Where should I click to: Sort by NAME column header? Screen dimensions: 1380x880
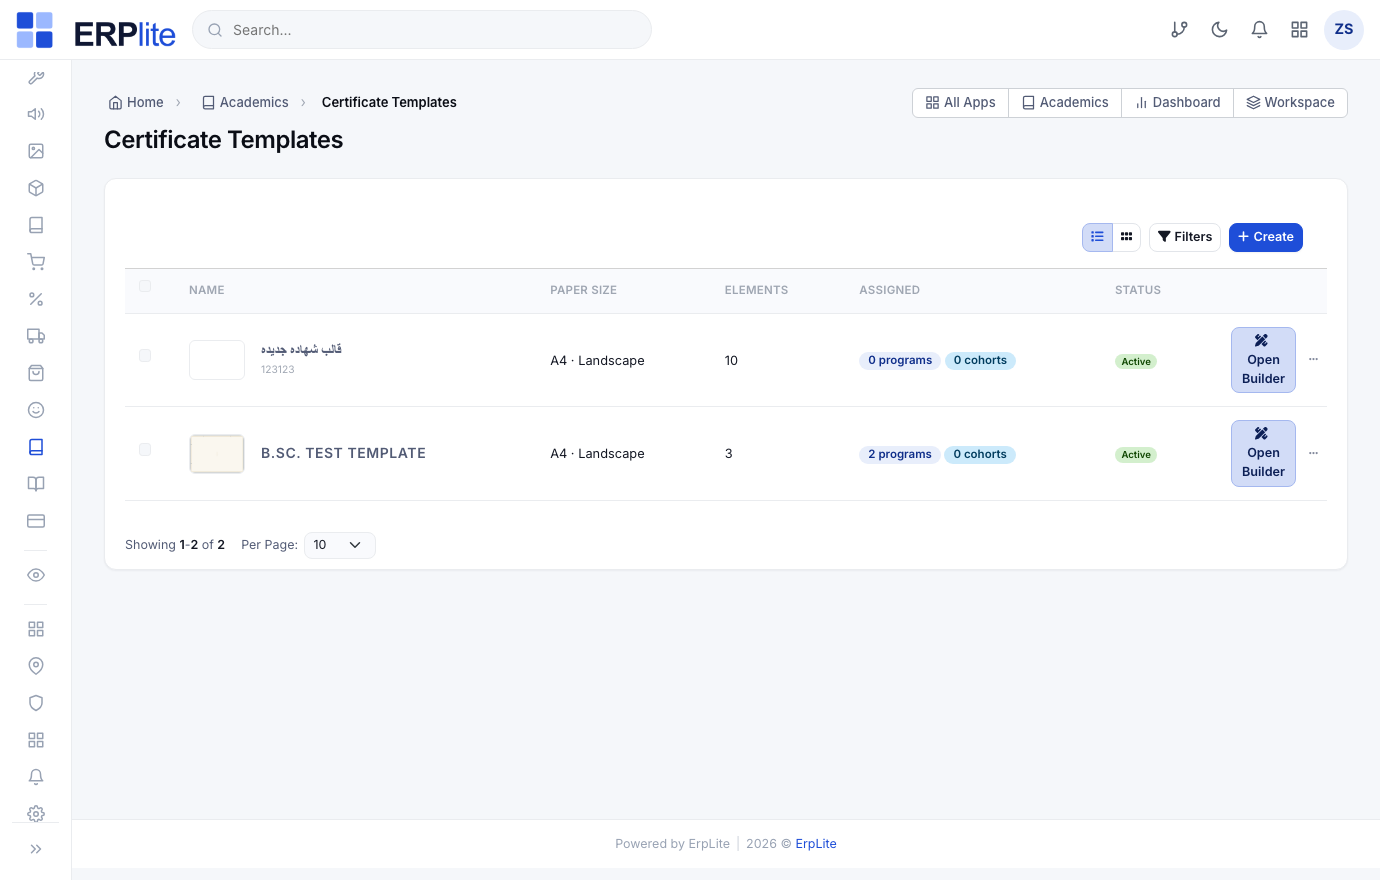tap(207, 290)
